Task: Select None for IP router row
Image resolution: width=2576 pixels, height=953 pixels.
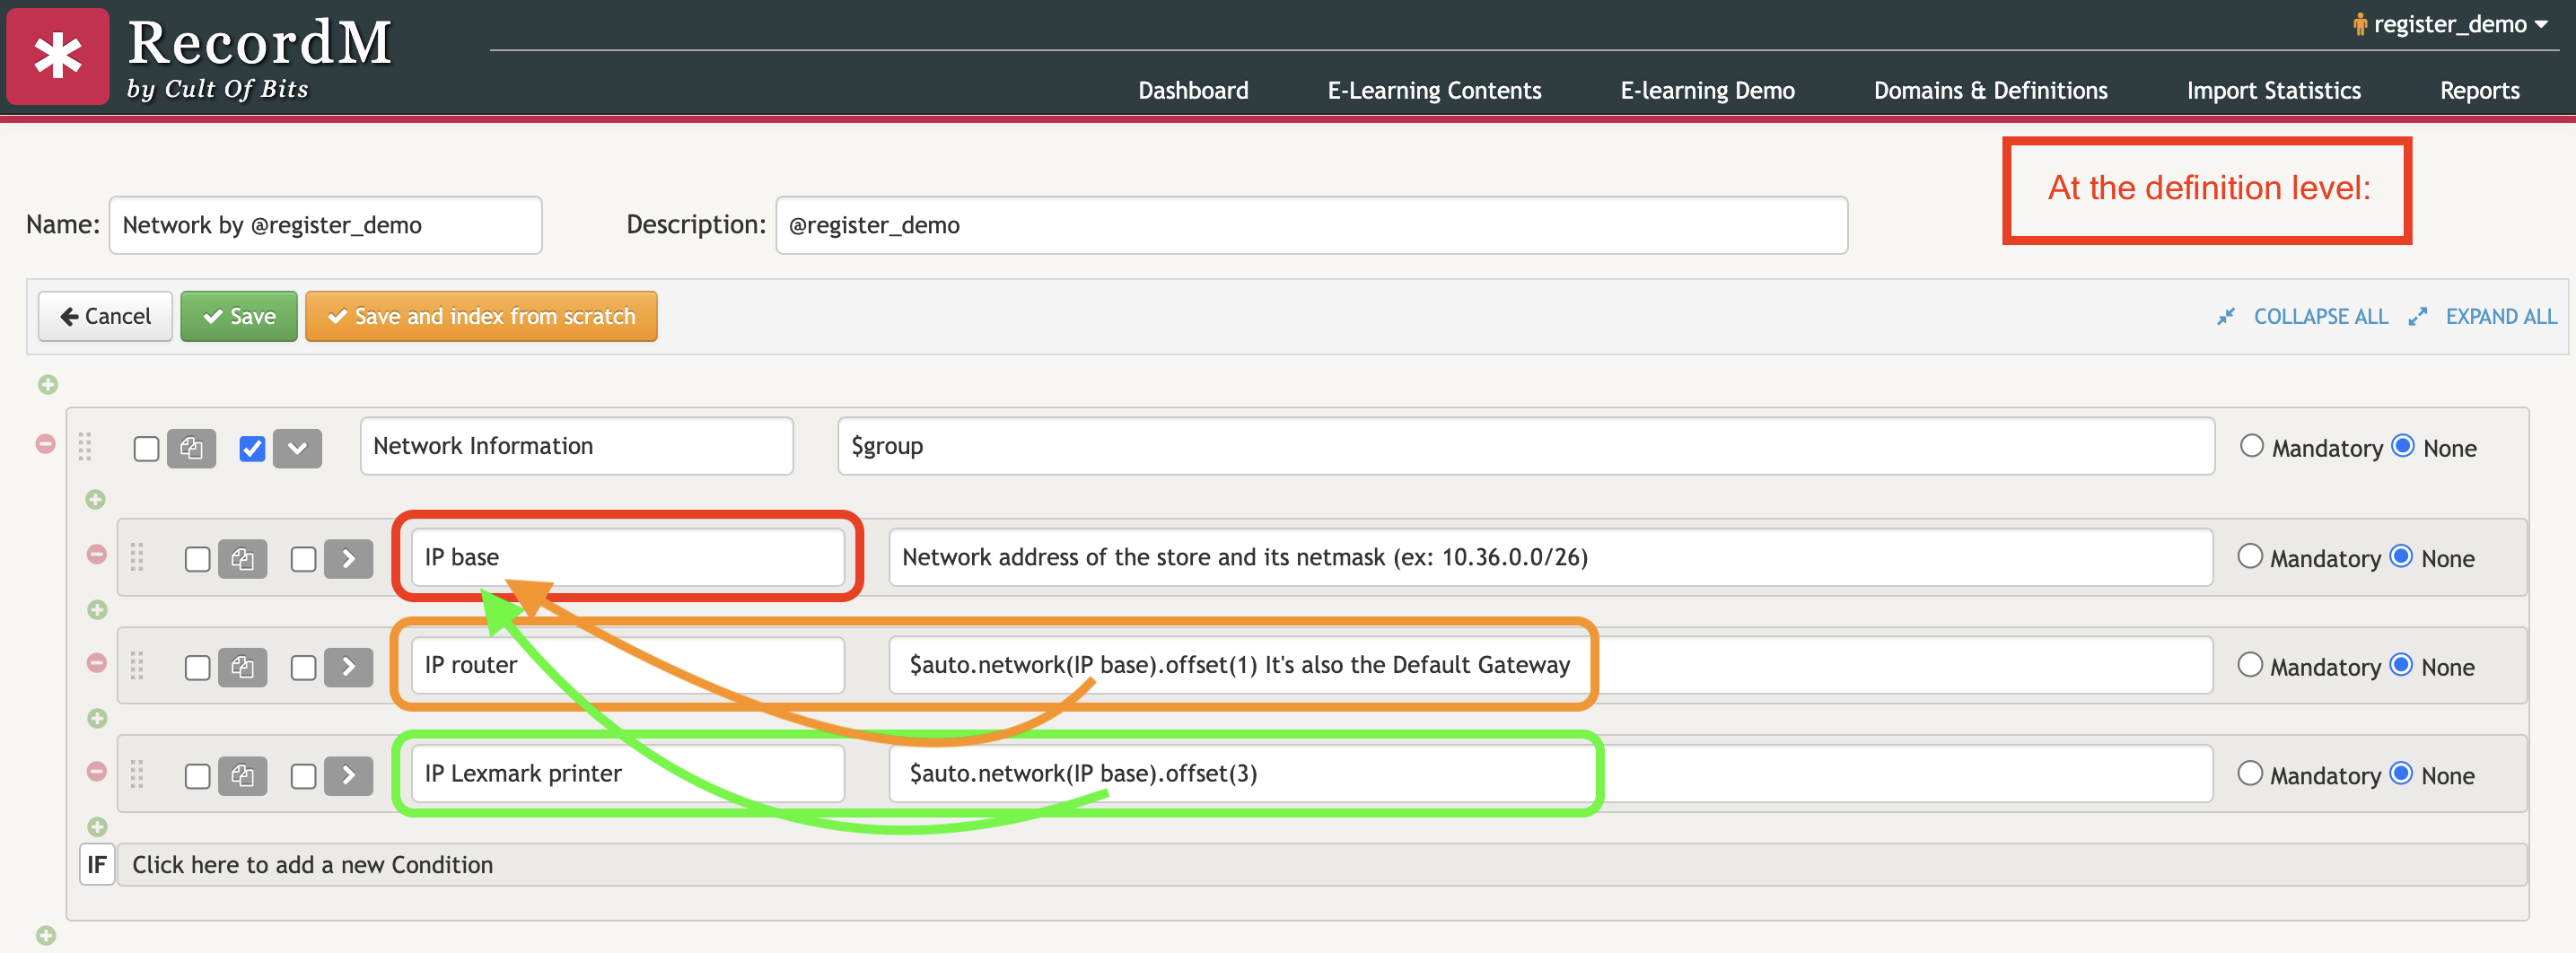Action: [x=2401, y=665]
